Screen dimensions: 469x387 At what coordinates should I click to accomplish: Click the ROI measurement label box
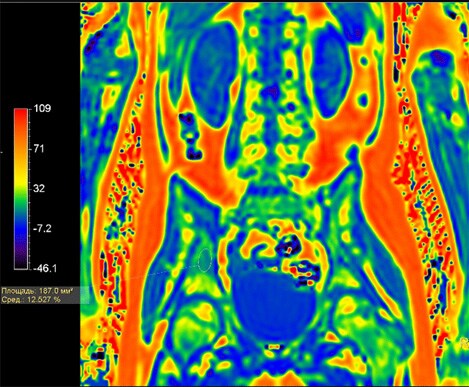45,295
